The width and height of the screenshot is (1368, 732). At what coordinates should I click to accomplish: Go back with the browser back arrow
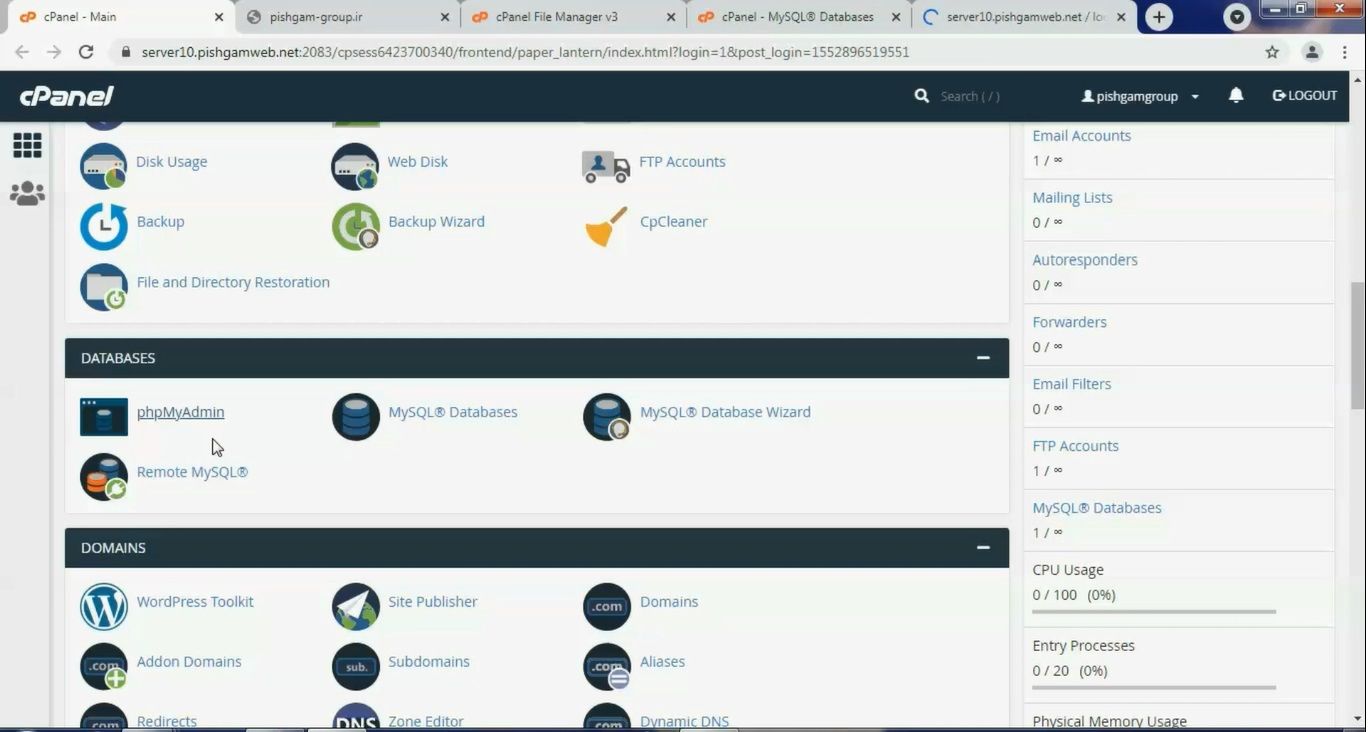22,52
